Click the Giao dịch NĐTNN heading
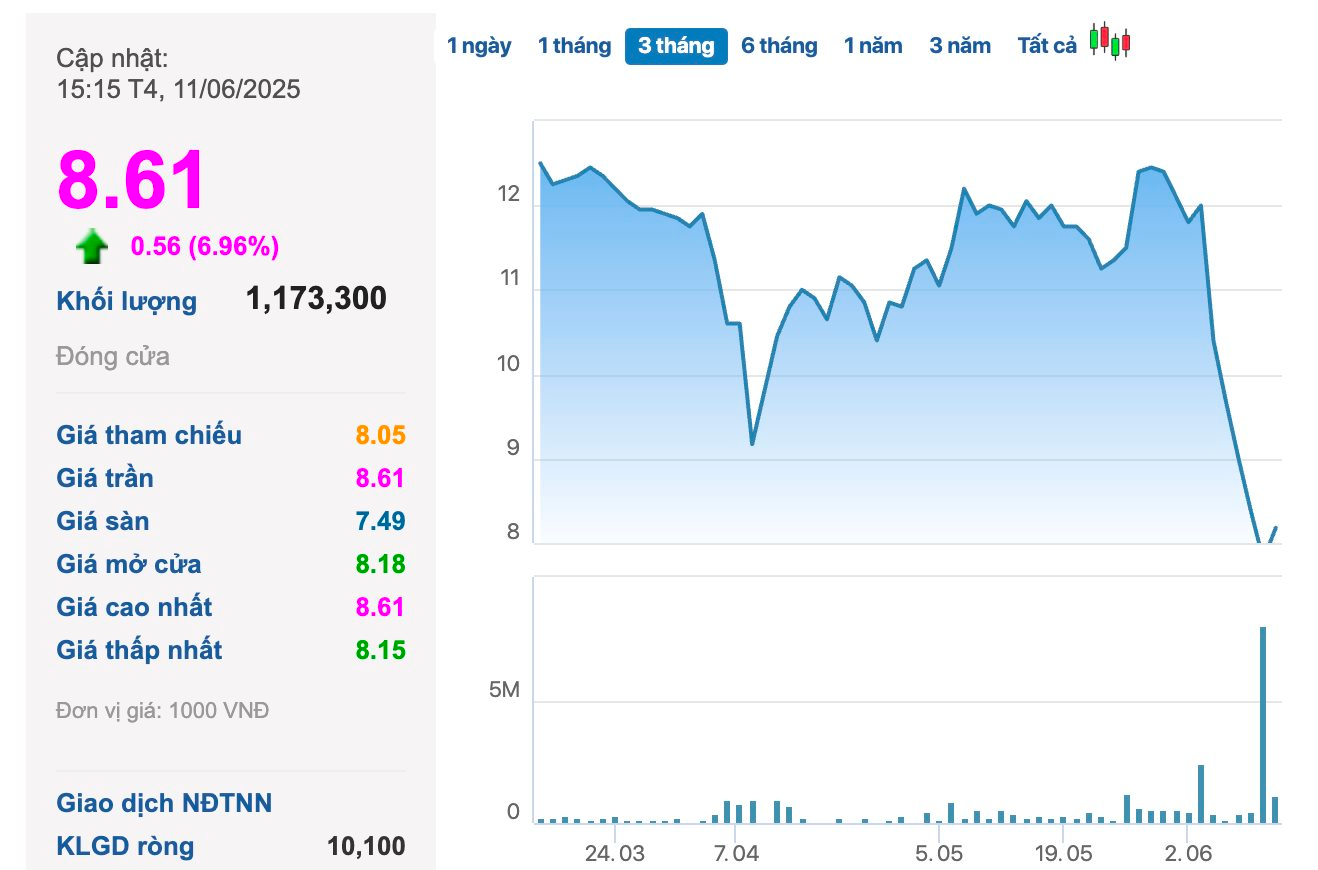 click(164, 803)
